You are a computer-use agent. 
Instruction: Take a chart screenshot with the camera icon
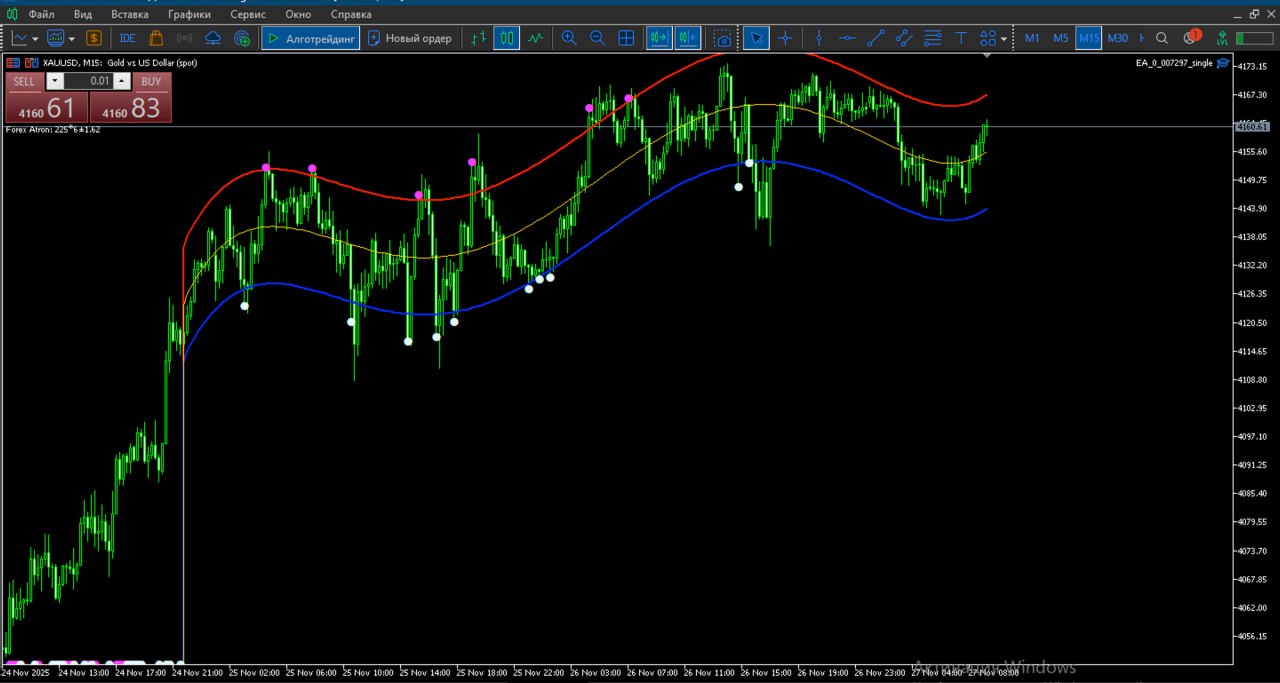(722, 38)
